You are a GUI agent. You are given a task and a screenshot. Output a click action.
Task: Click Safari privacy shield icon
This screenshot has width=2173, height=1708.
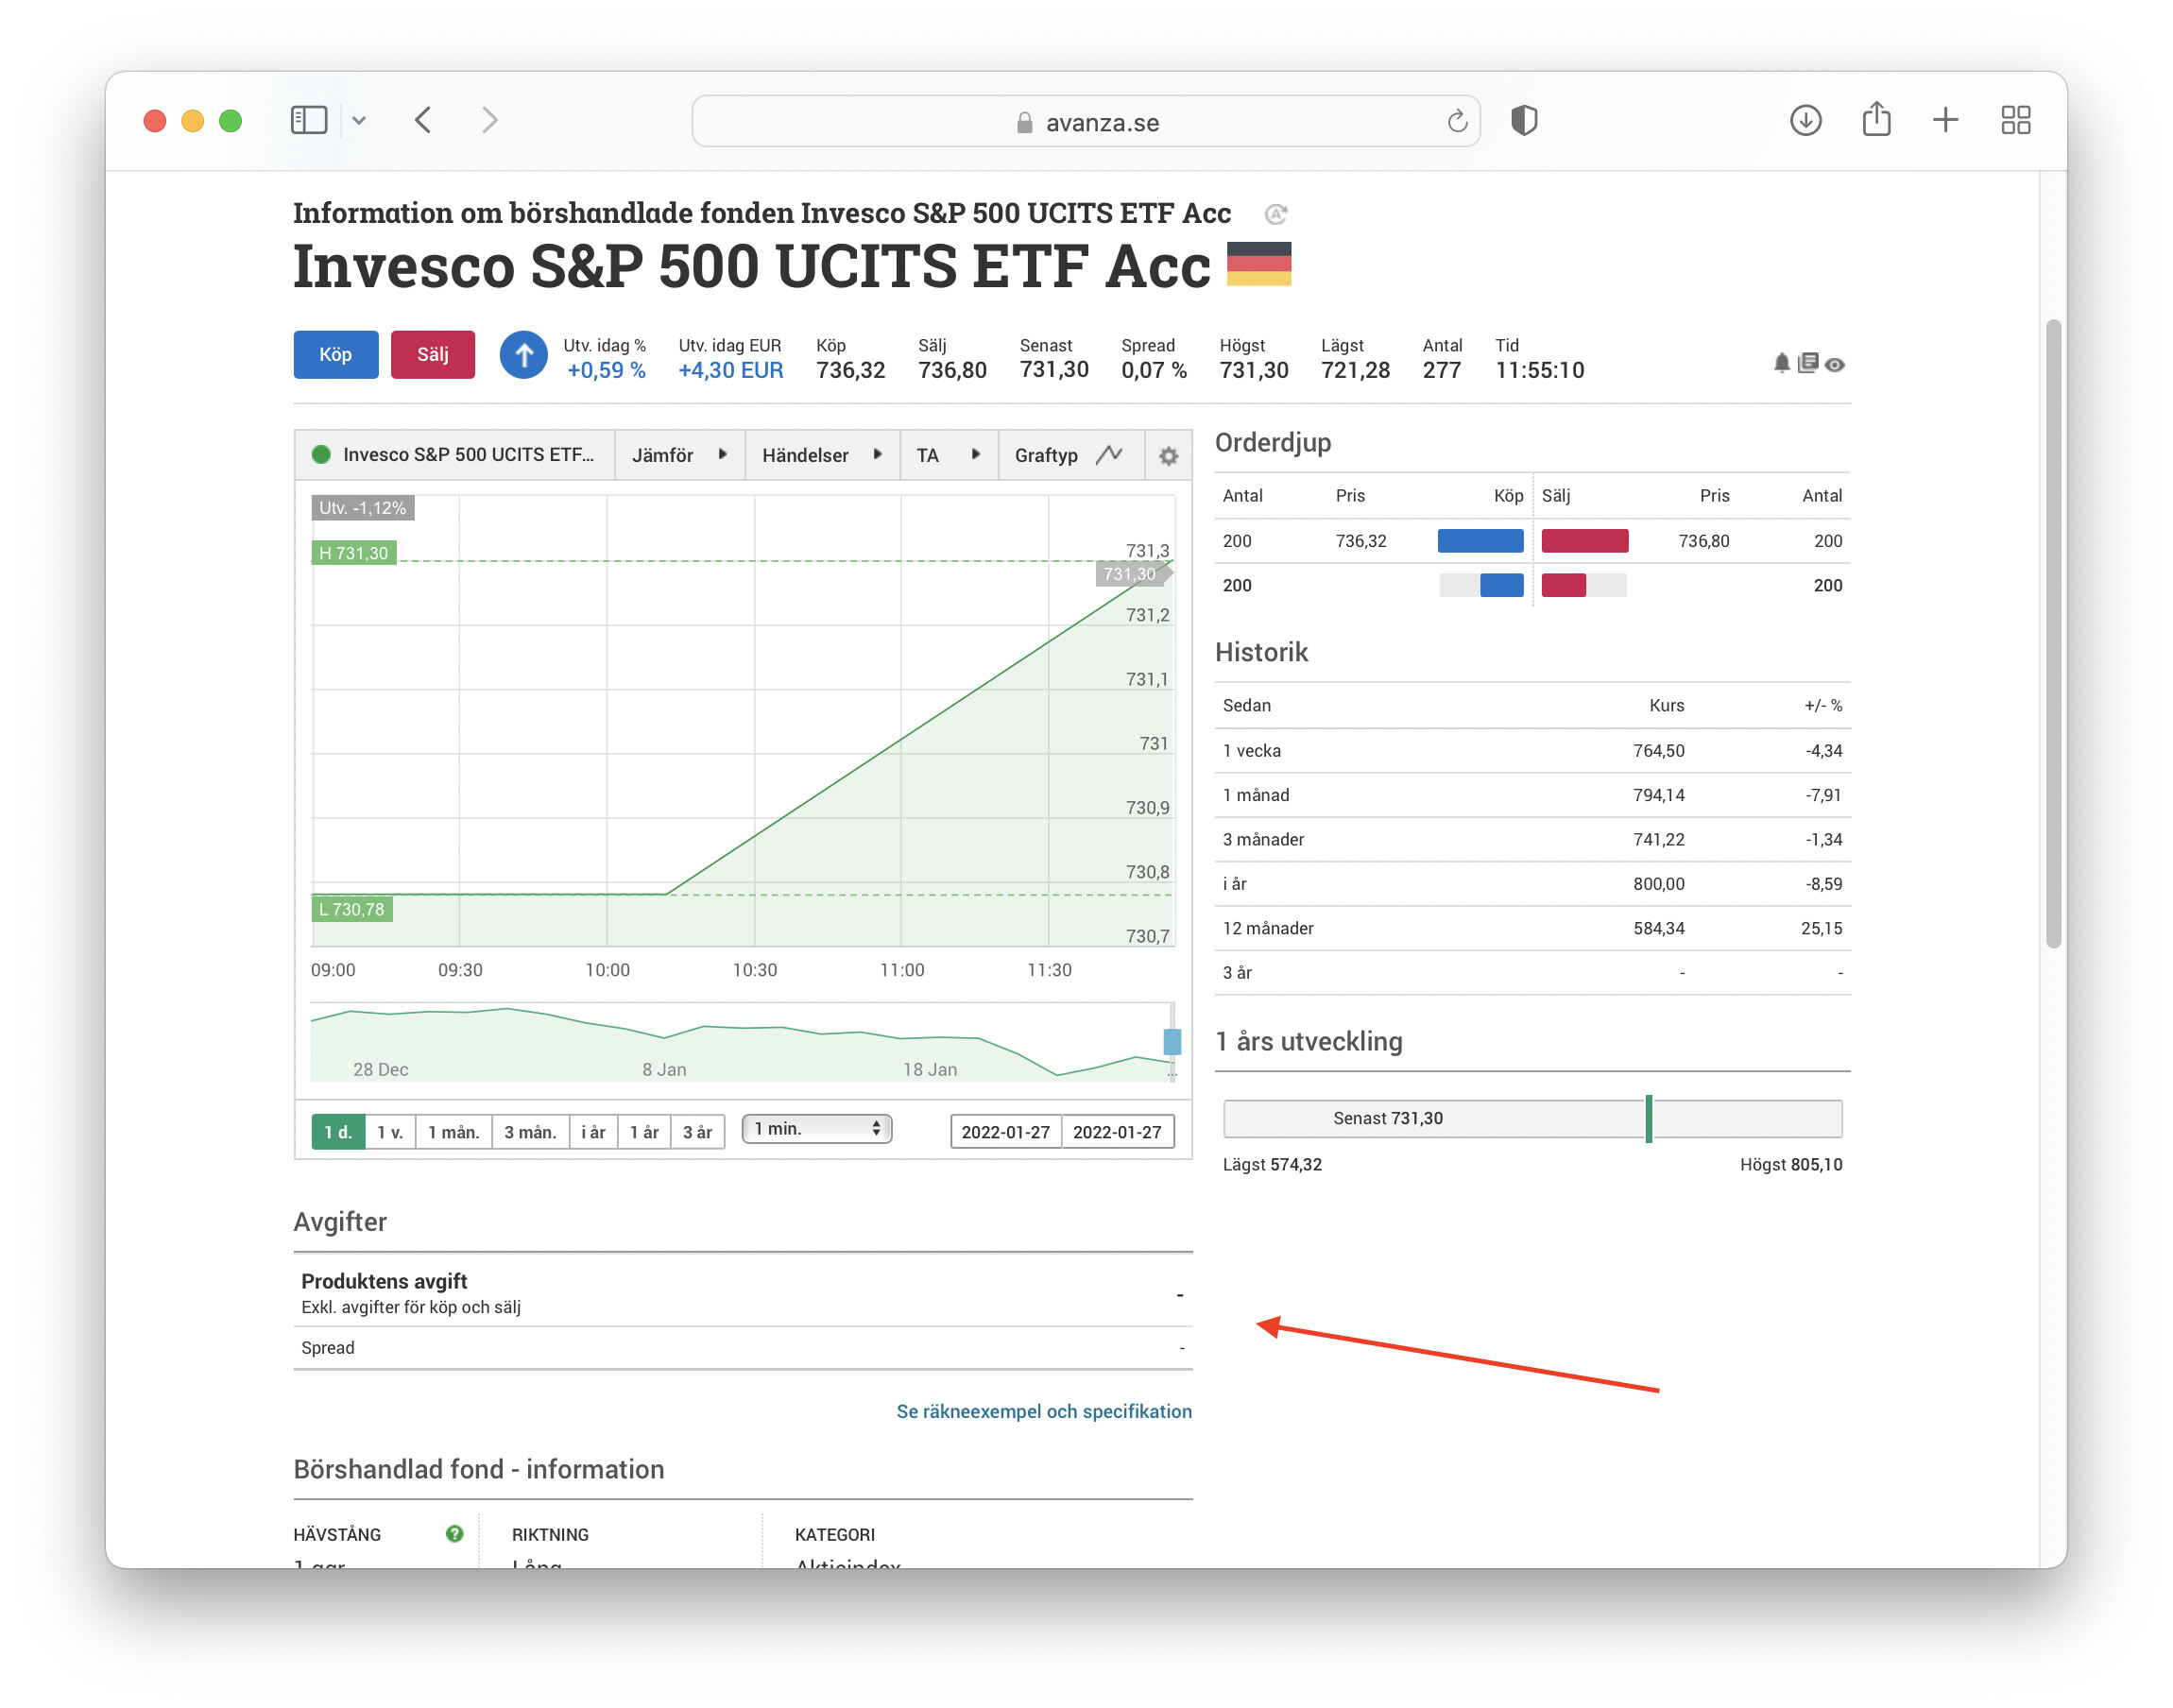click(x=1524, y=121)
